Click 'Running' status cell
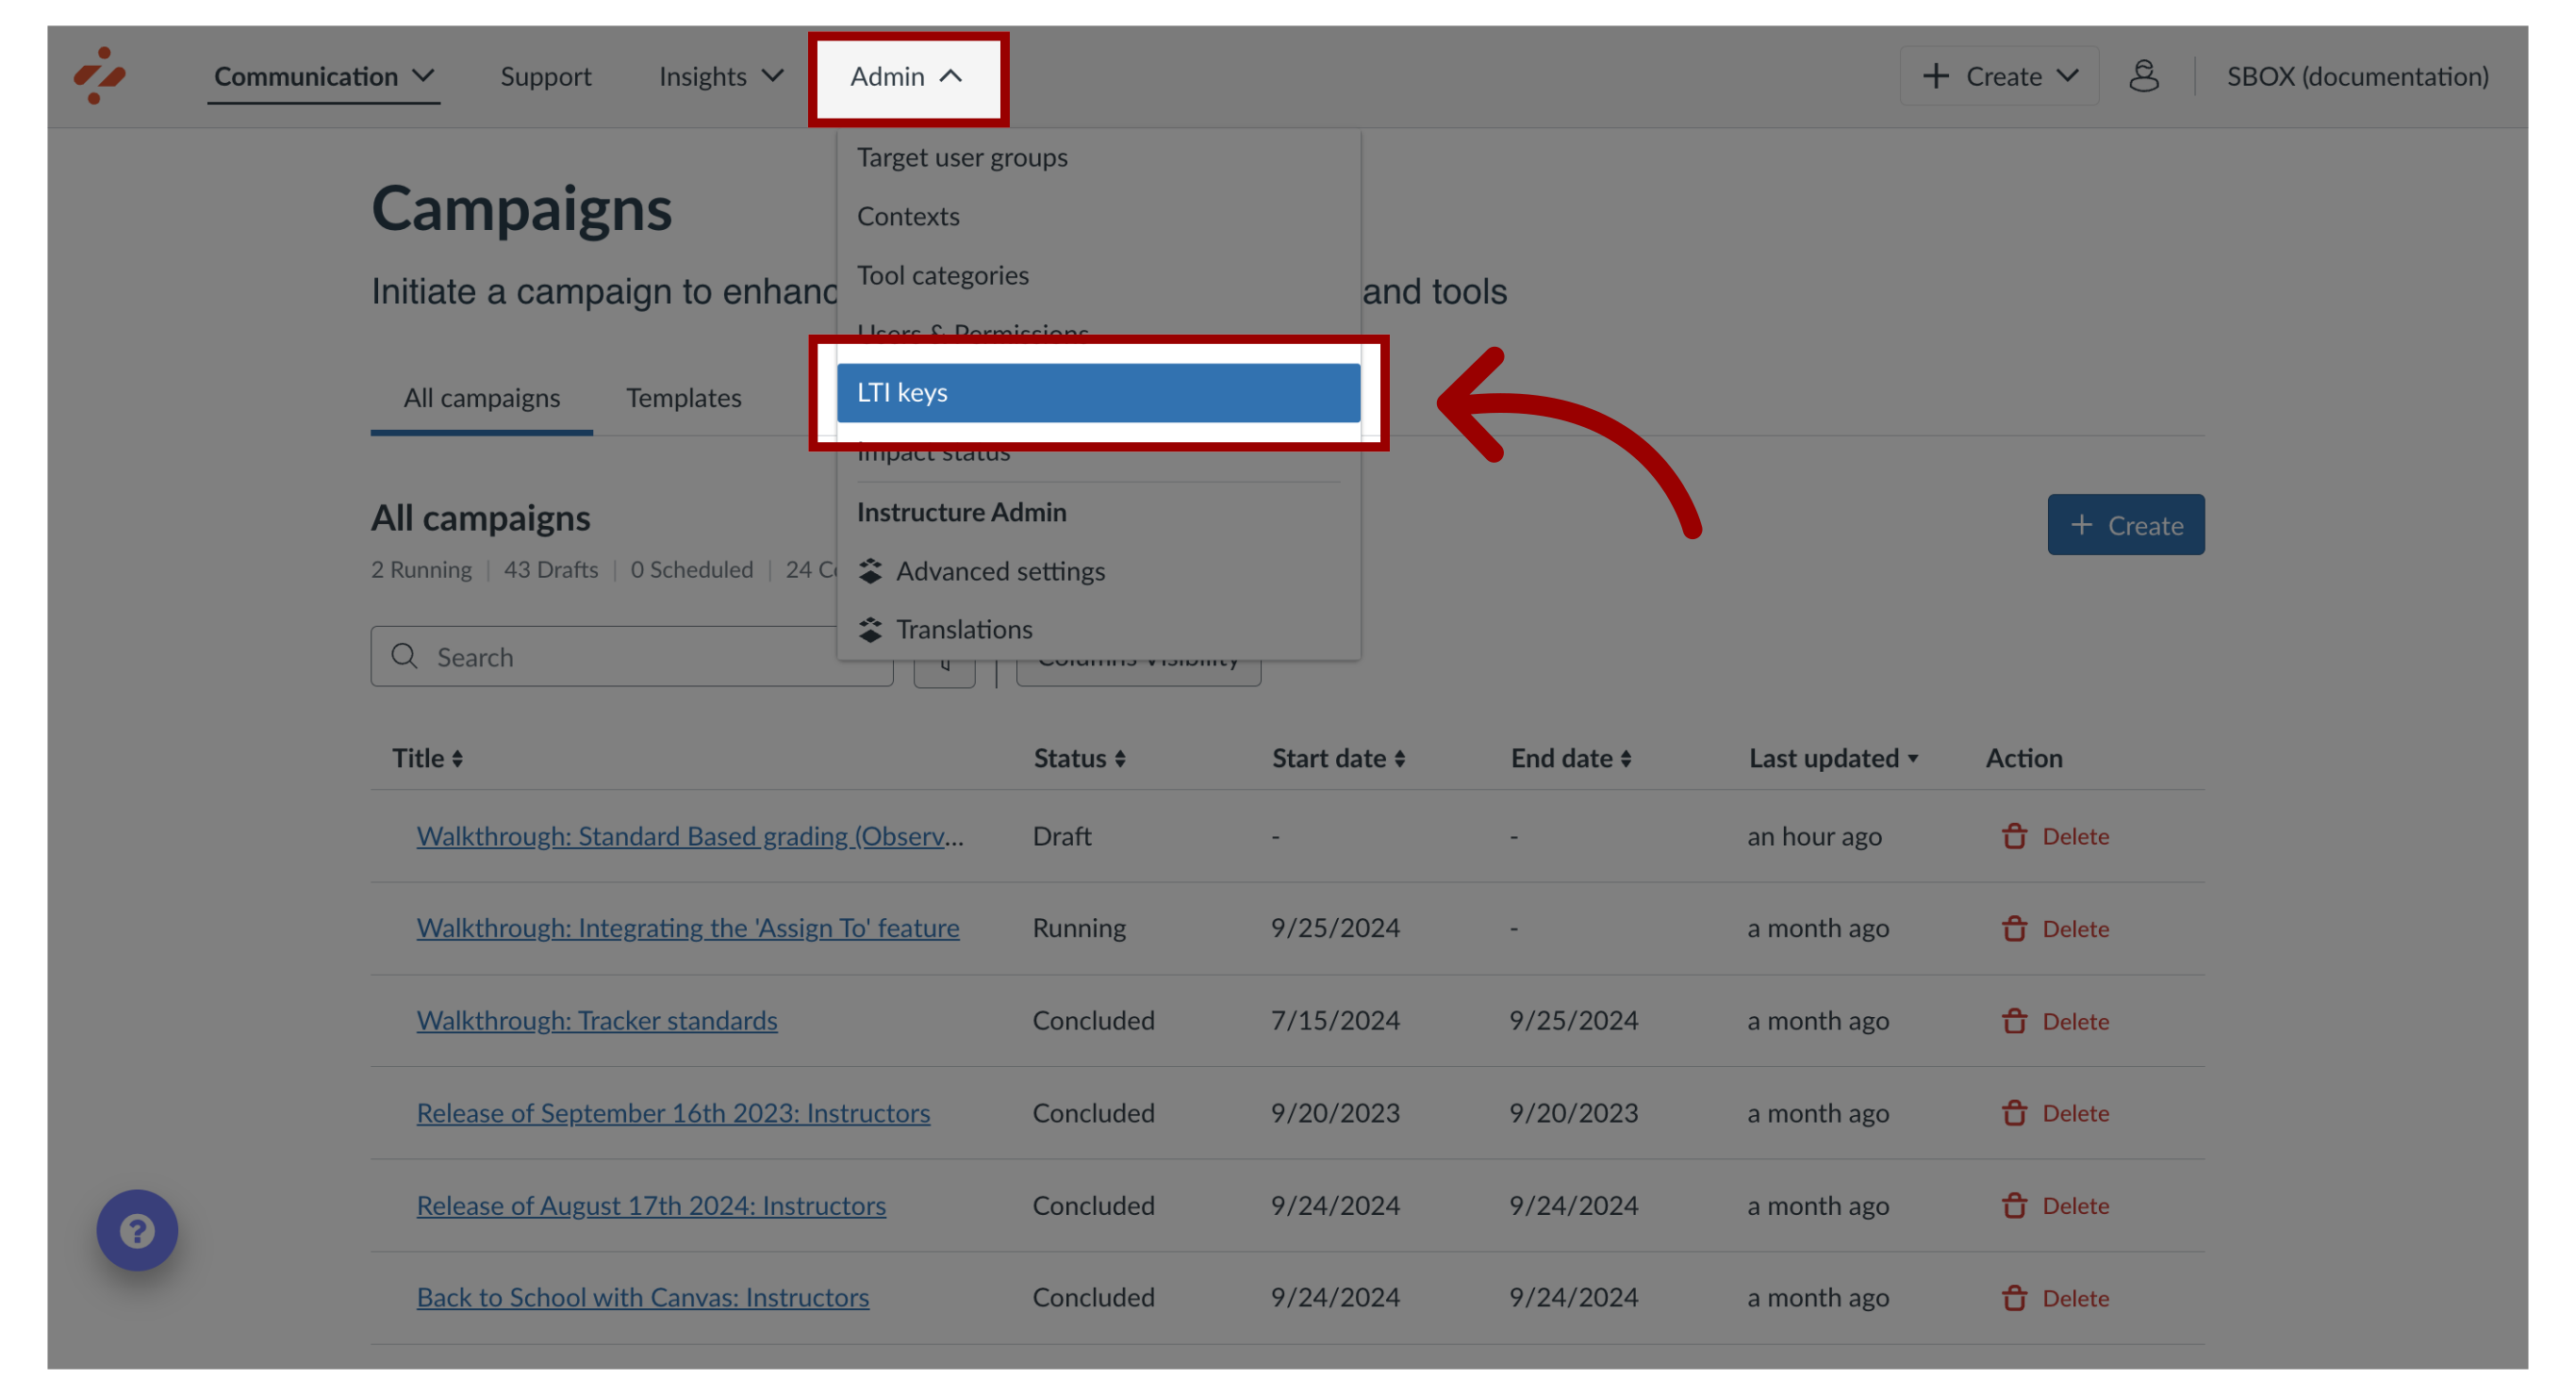The width and height of the screenshot is (2576, 1395). tap(1079, 928)
